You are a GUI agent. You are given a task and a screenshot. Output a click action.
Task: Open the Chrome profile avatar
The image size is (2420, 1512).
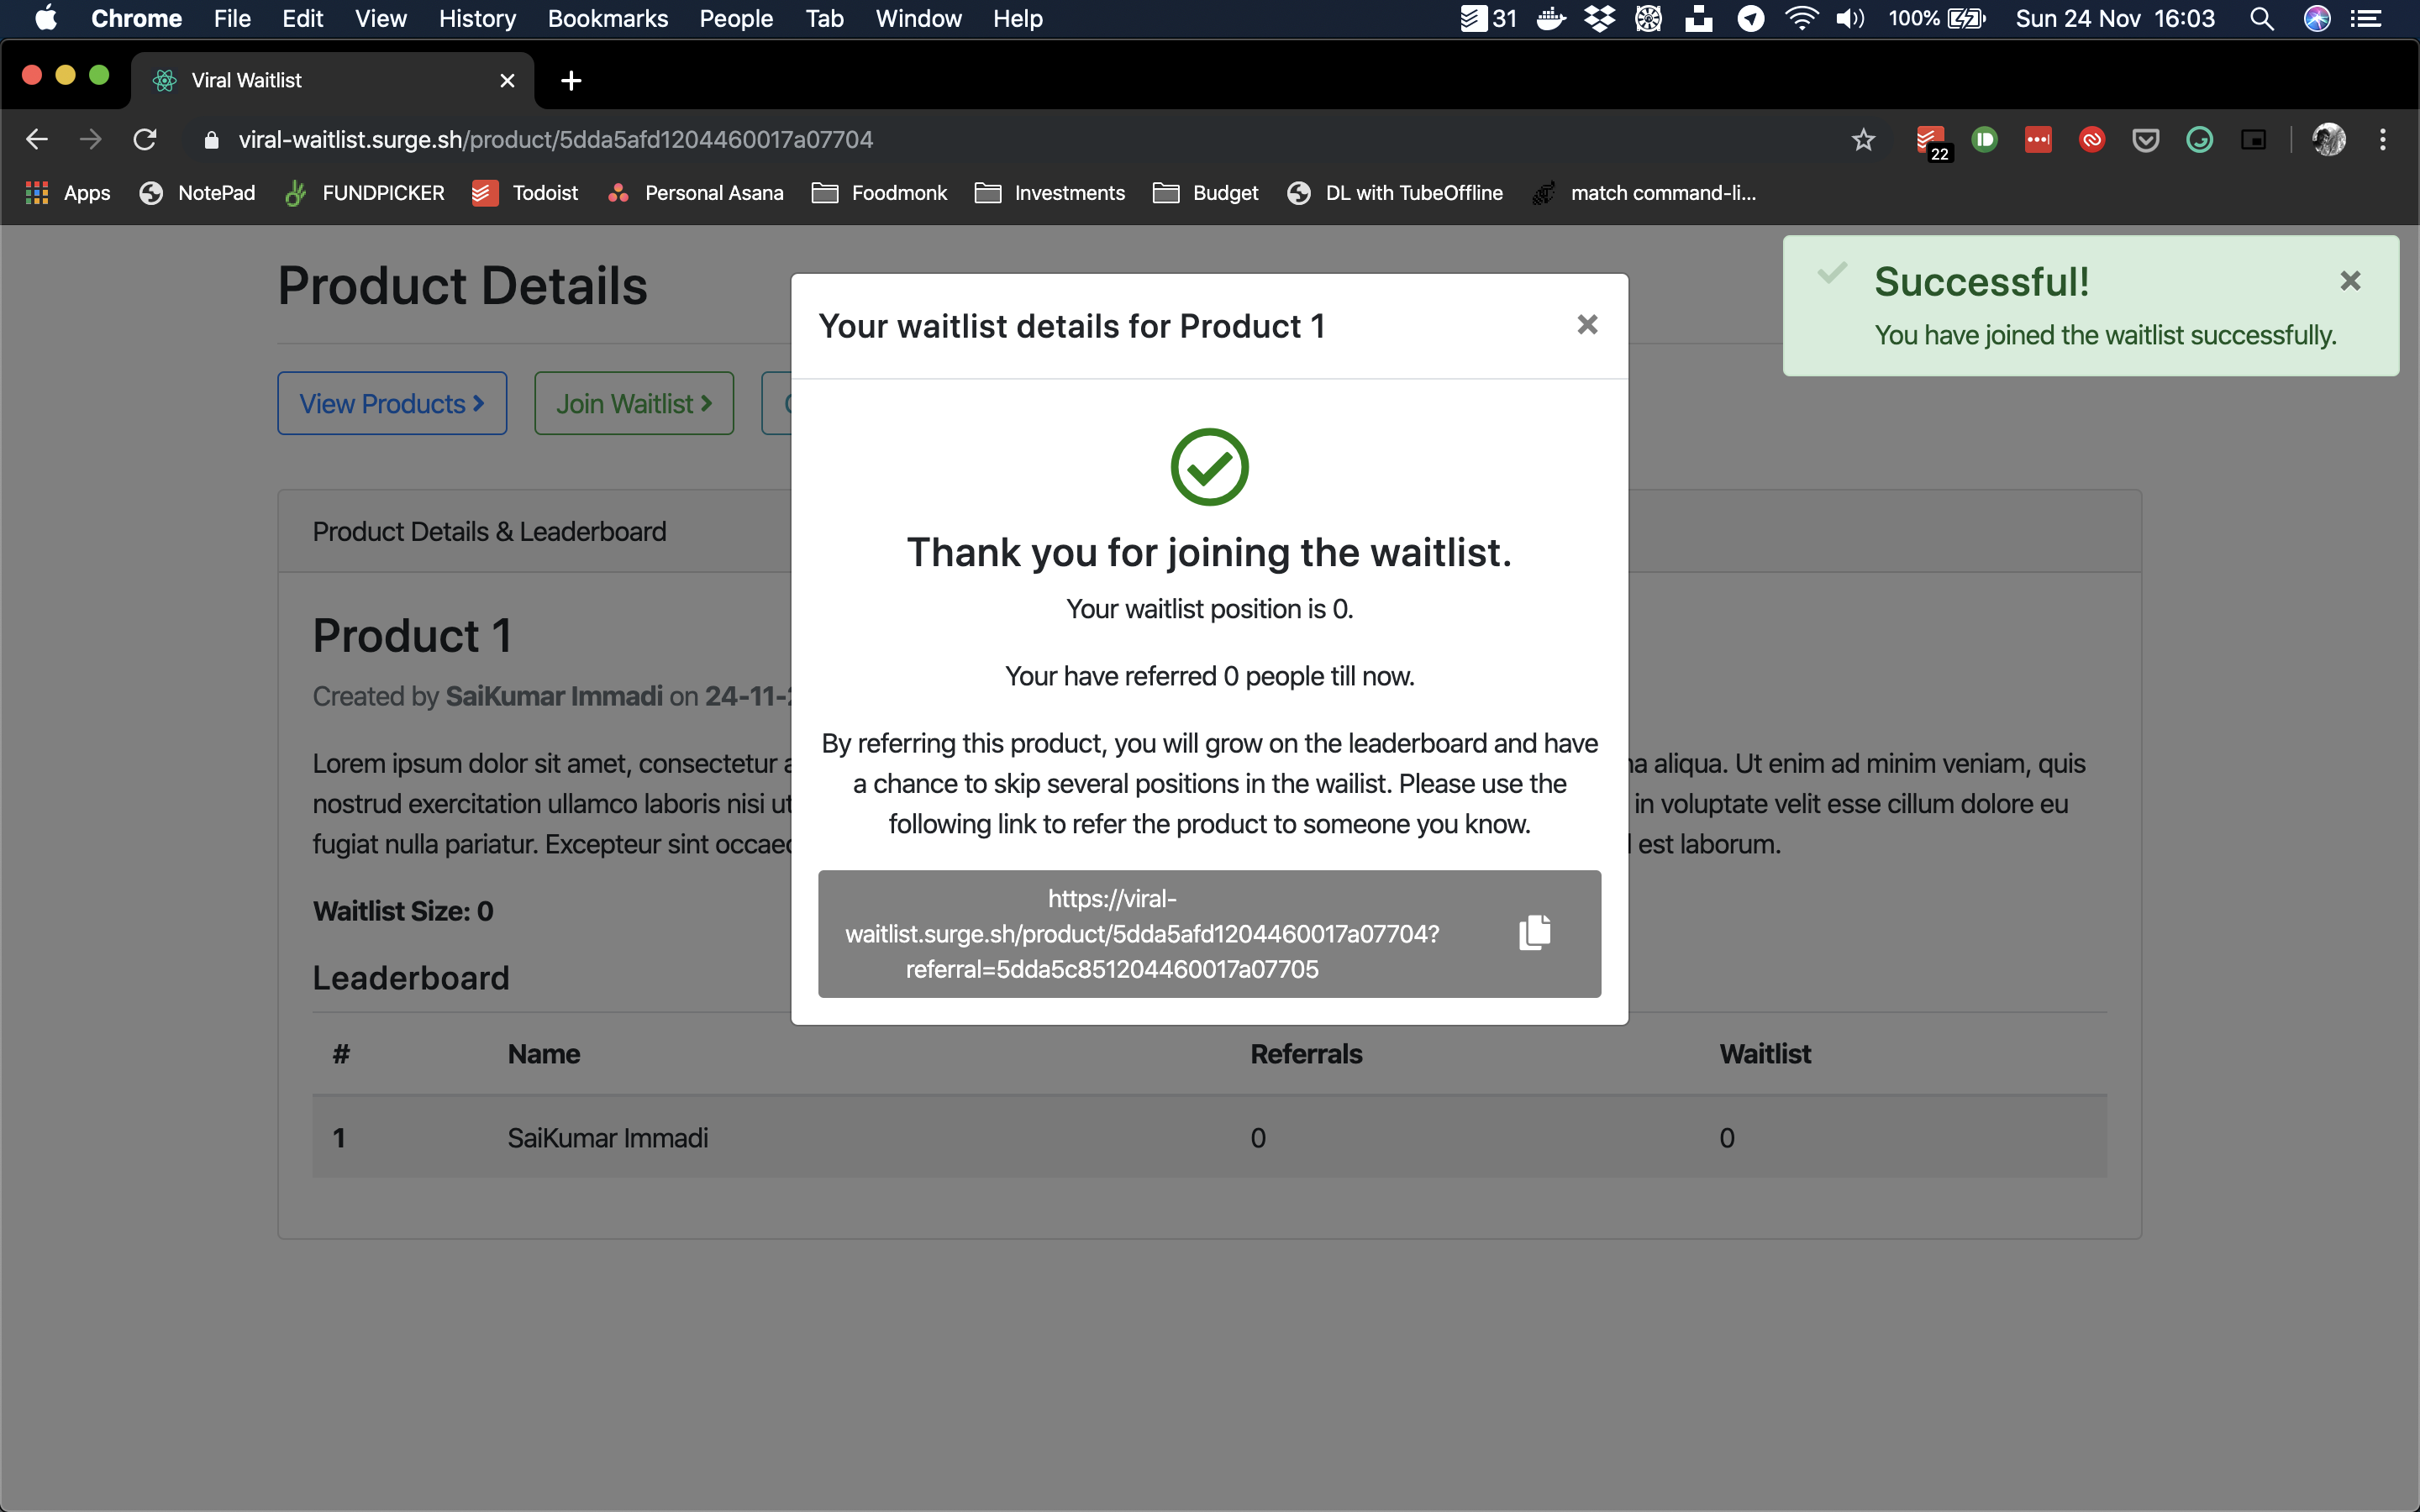2328,140
